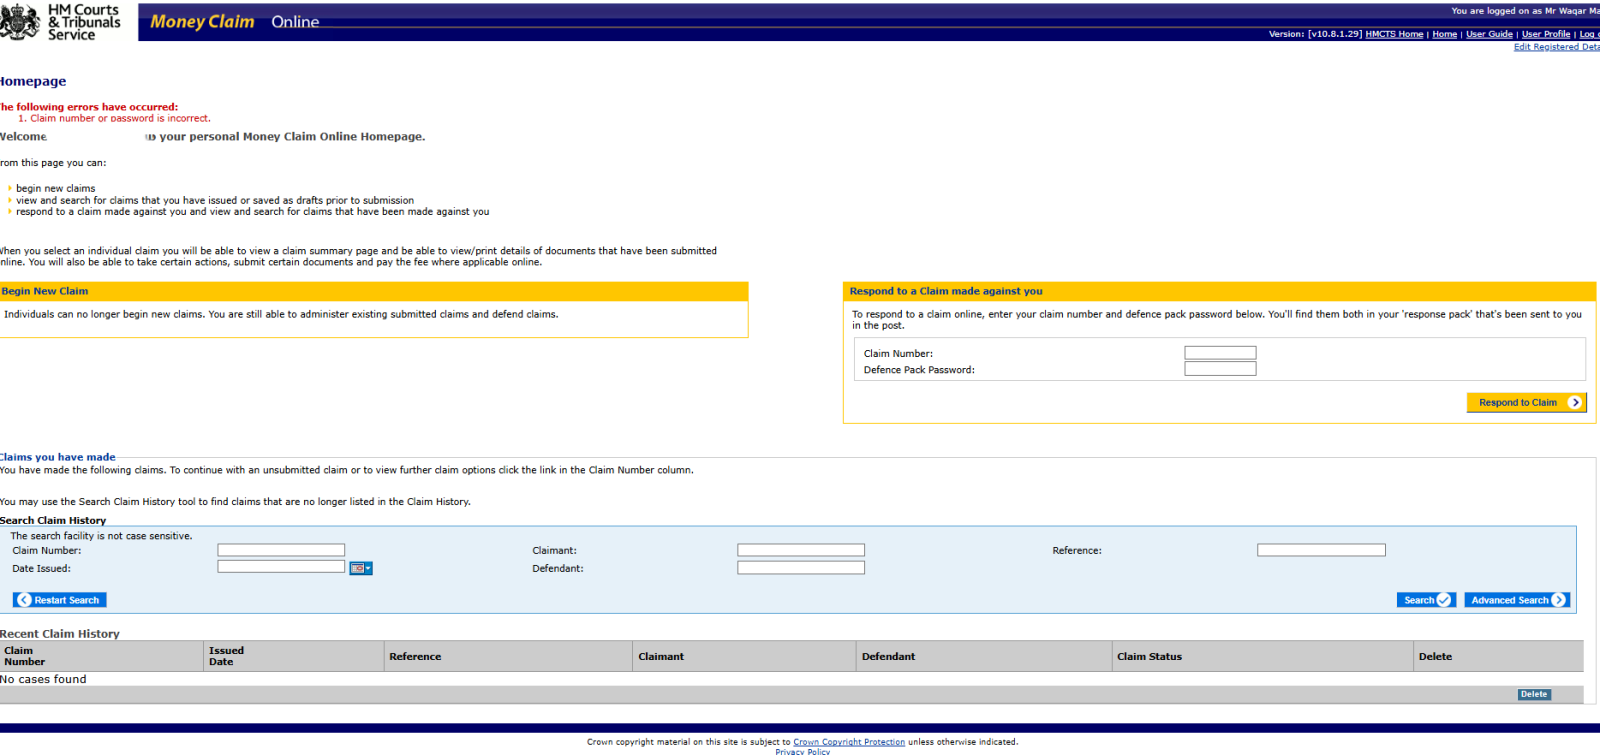This screenshot has width=1600, height=755.
Task: Focus the Defence Pack Password field
Action: point(1220,369)
